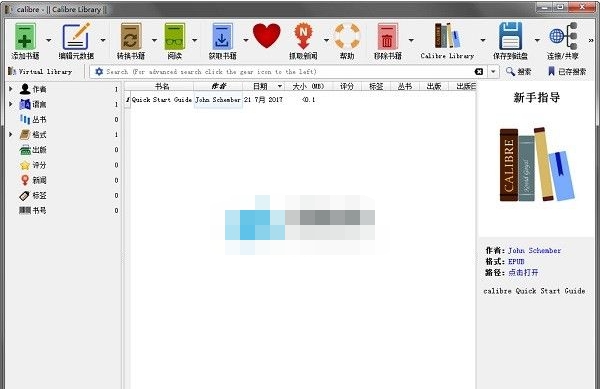The image size is (602, 389).
Task: Show more toolbar items via the chevron
Action: point(590,40)
